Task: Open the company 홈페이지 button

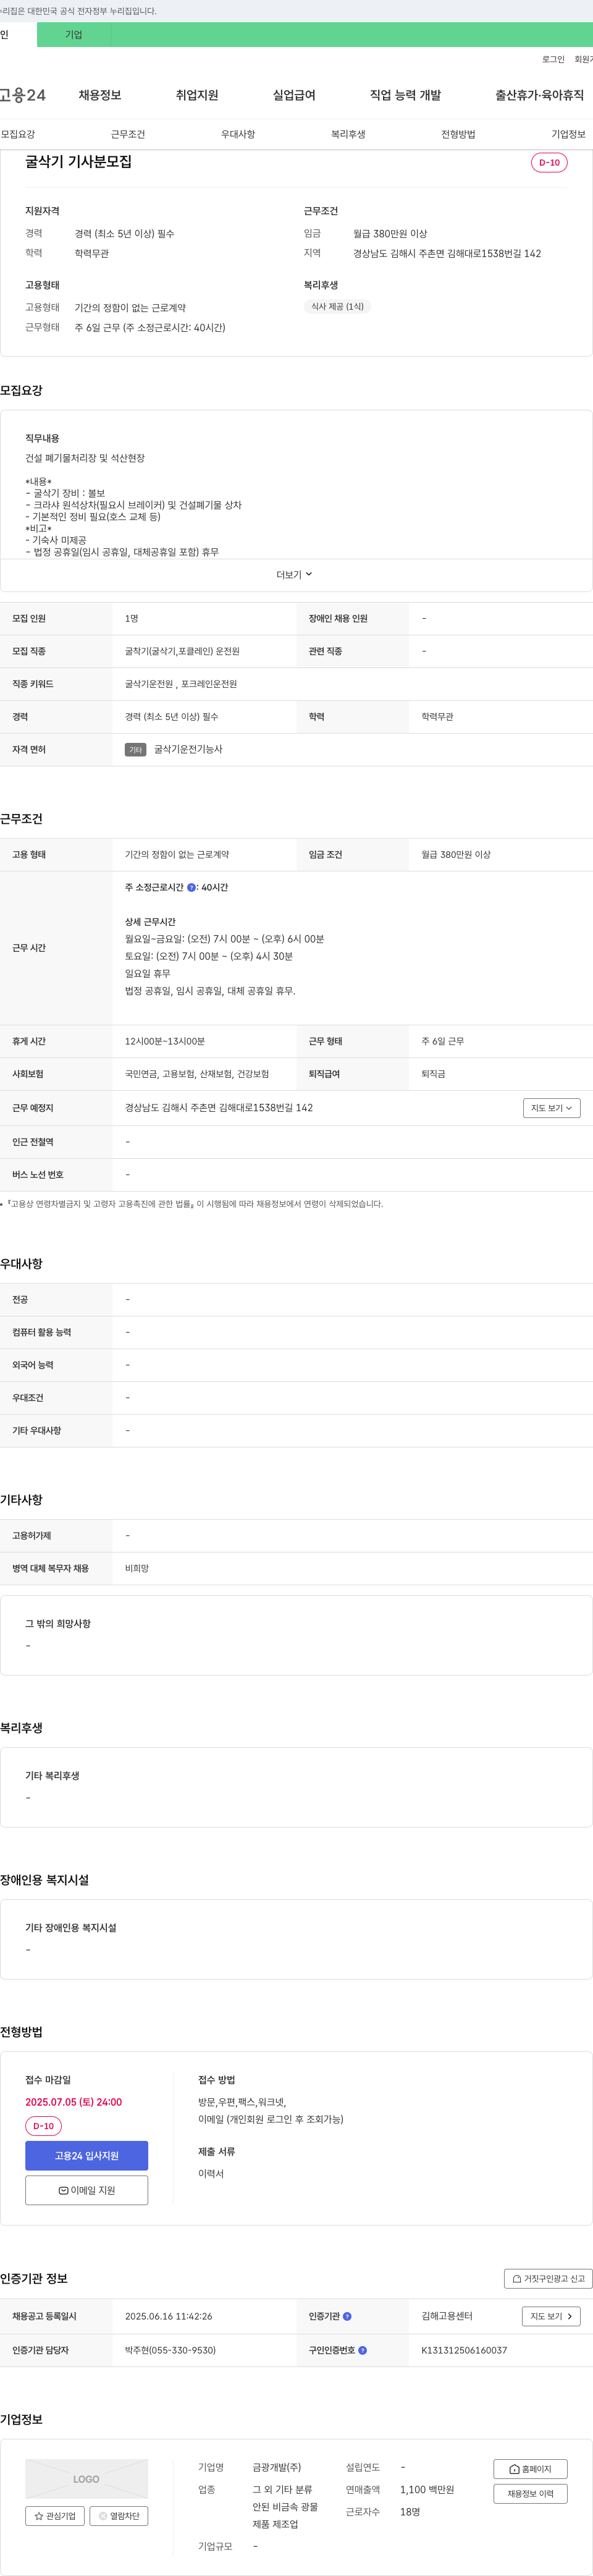Action: pyautogui.click(x=530, y=2468)
